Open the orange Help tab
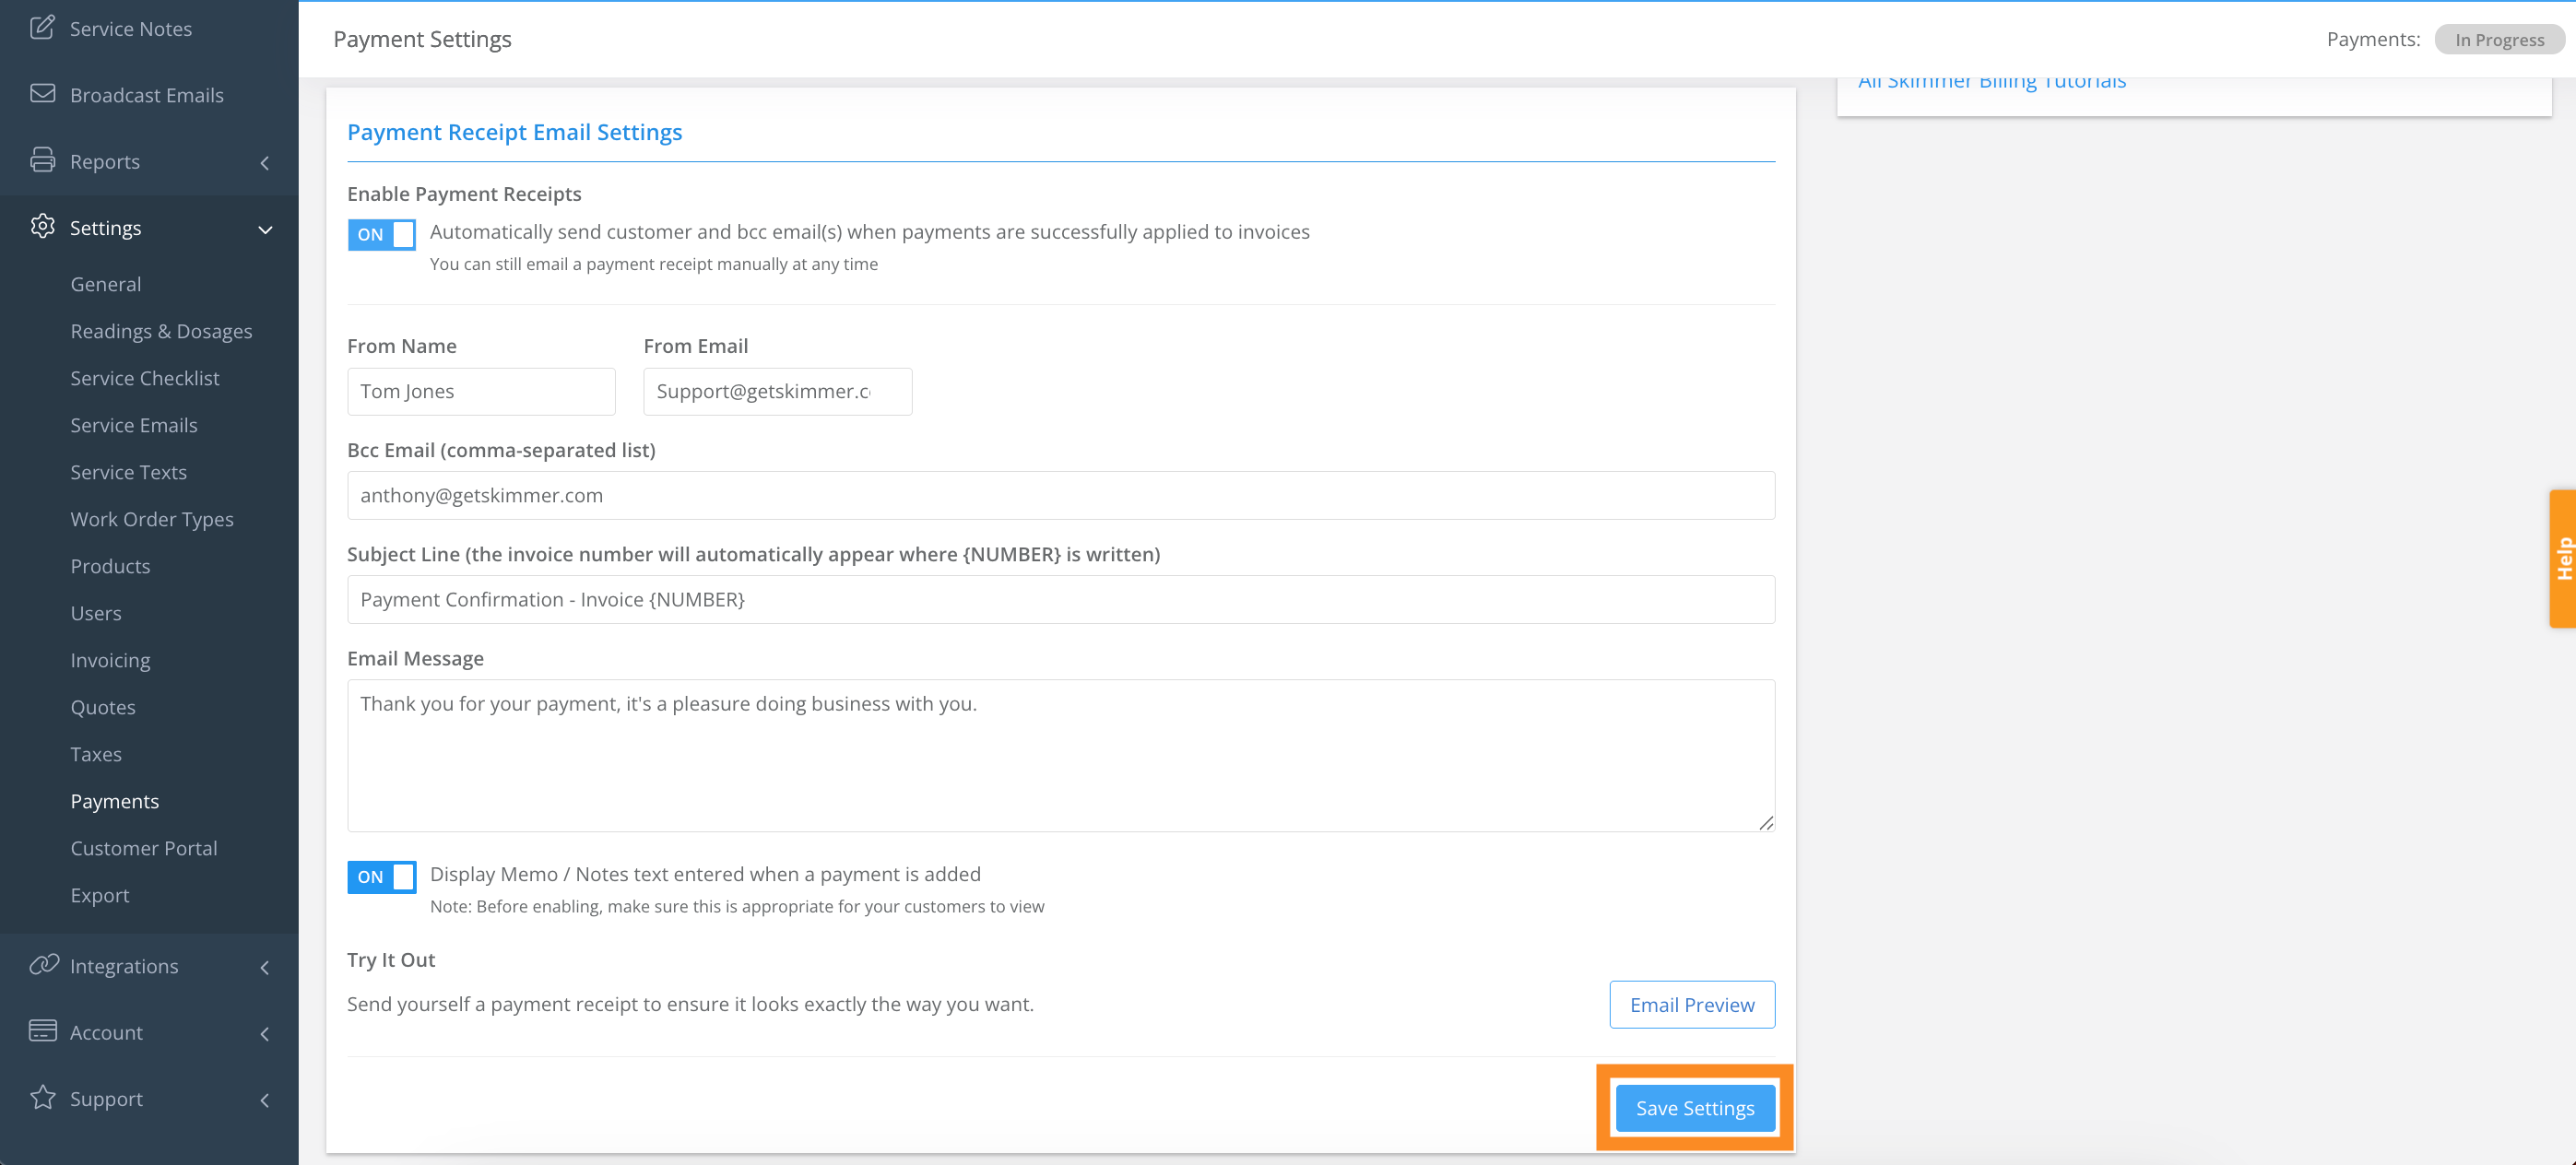Viewport: 2576px width, 1165px height. coord(2562,558)
